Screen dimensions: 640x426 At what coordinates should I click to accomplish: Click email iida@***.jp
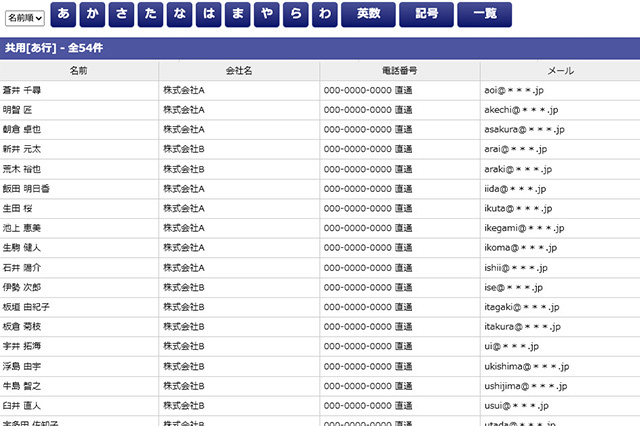[x=515, y=189]
